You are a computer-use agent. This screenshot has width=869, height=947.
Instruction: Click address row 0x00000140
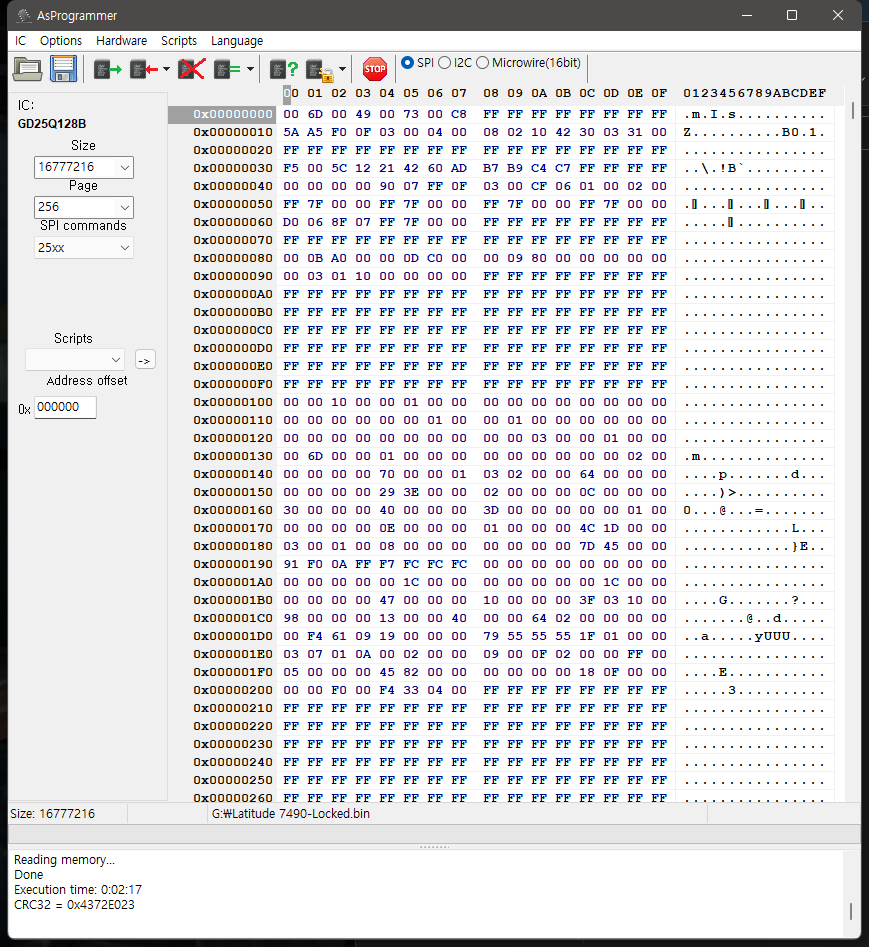point(232,474)
